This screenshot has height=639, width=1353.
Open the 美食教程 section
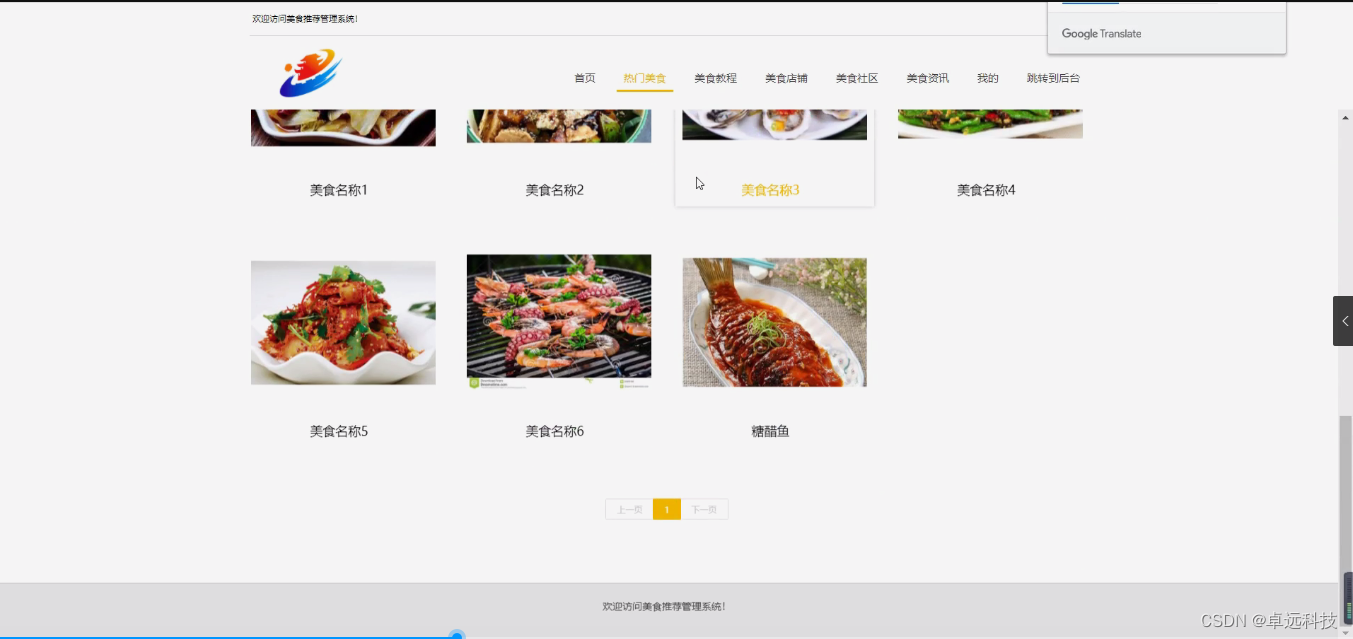(x=715, y=77)
